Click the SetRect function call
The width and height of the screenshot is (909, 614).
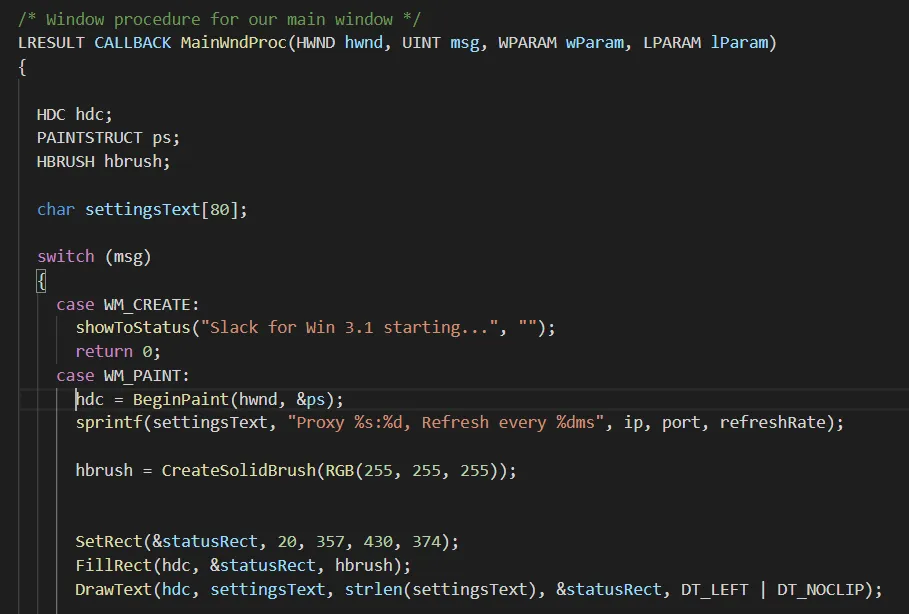(109, 541)
